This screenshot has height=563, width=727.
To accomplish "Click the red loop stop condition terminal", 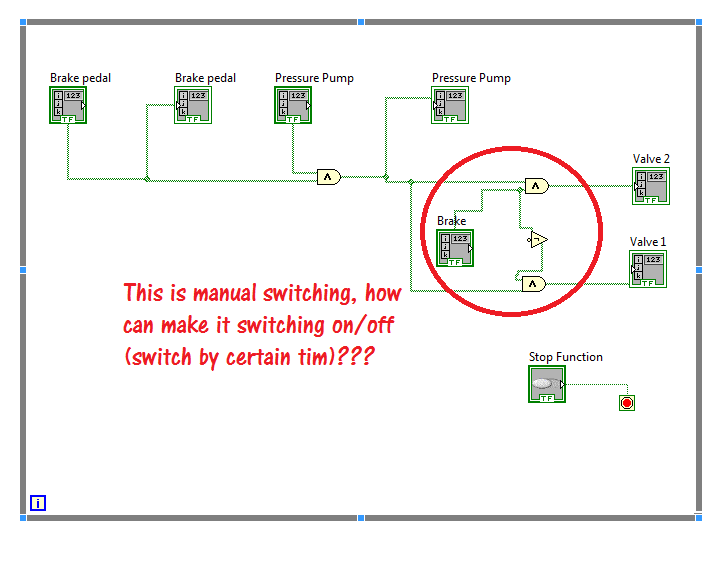I will point(627,403).
